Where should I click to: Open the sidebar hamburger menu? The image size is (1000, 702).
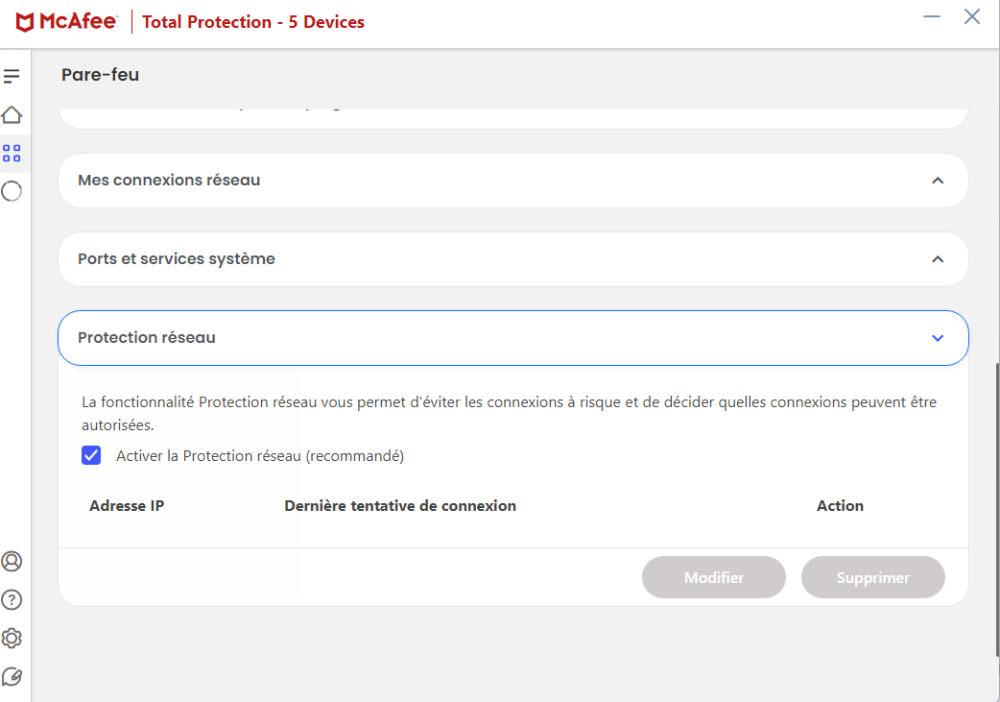[12, 76]
